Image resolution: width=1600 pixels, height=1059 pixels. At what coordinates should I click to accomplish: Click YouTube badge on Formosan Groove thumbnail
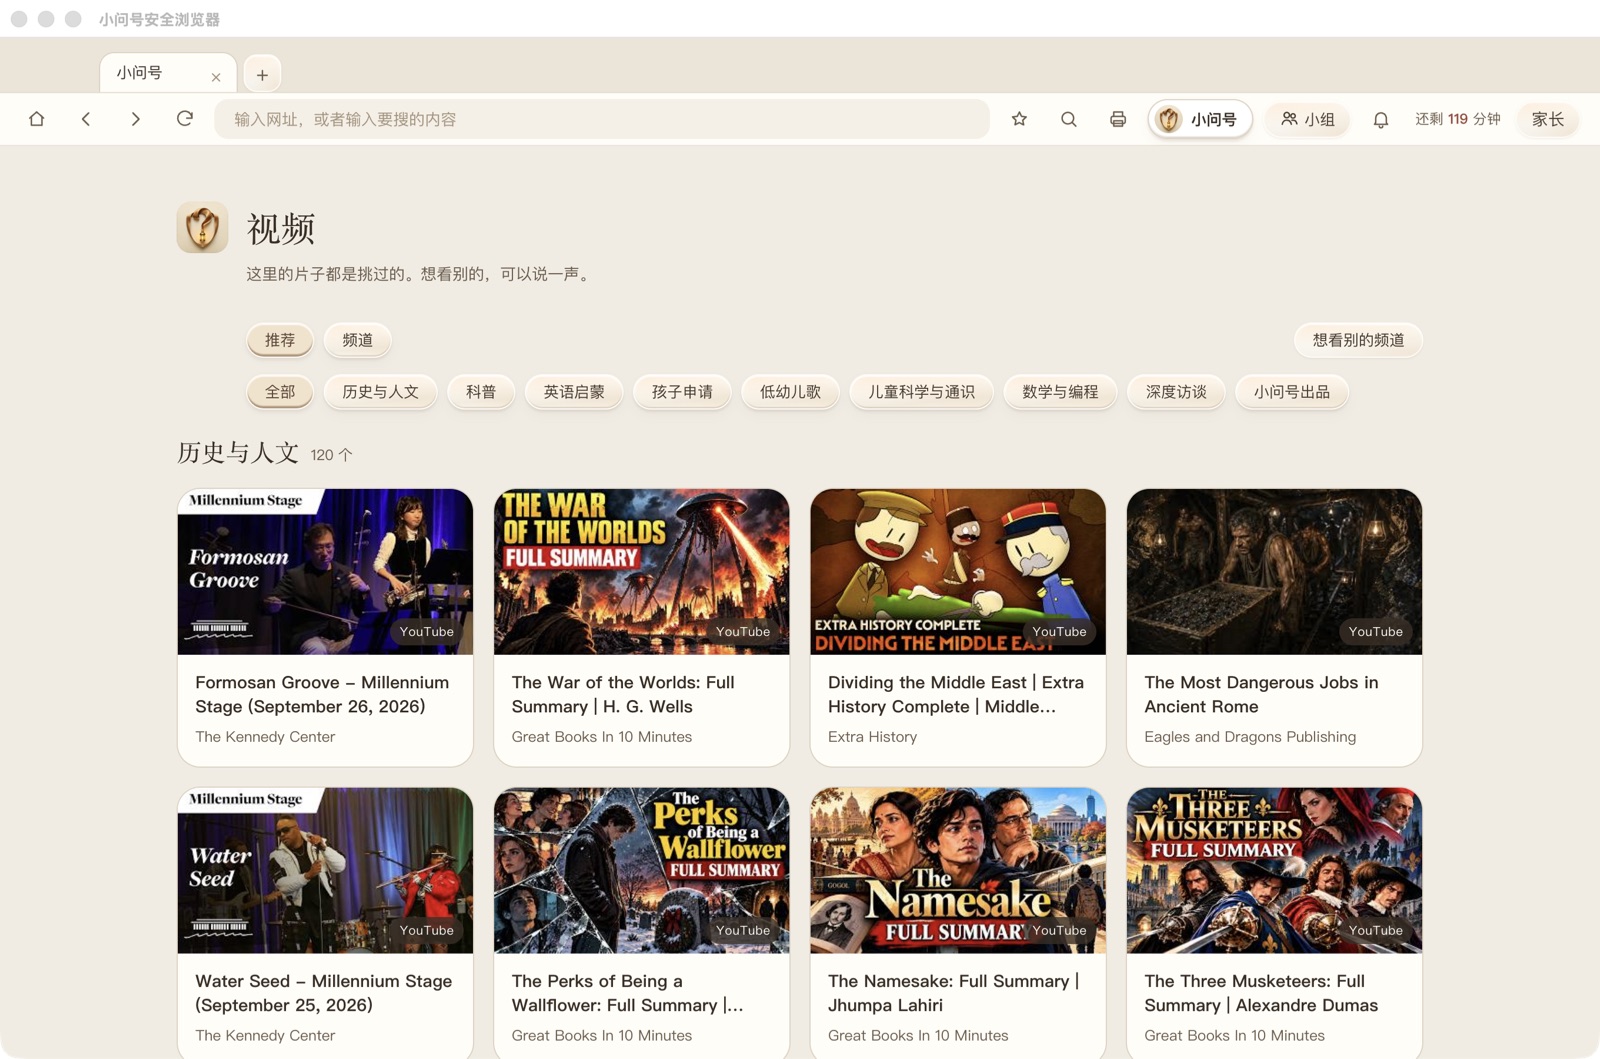point(427,632)
